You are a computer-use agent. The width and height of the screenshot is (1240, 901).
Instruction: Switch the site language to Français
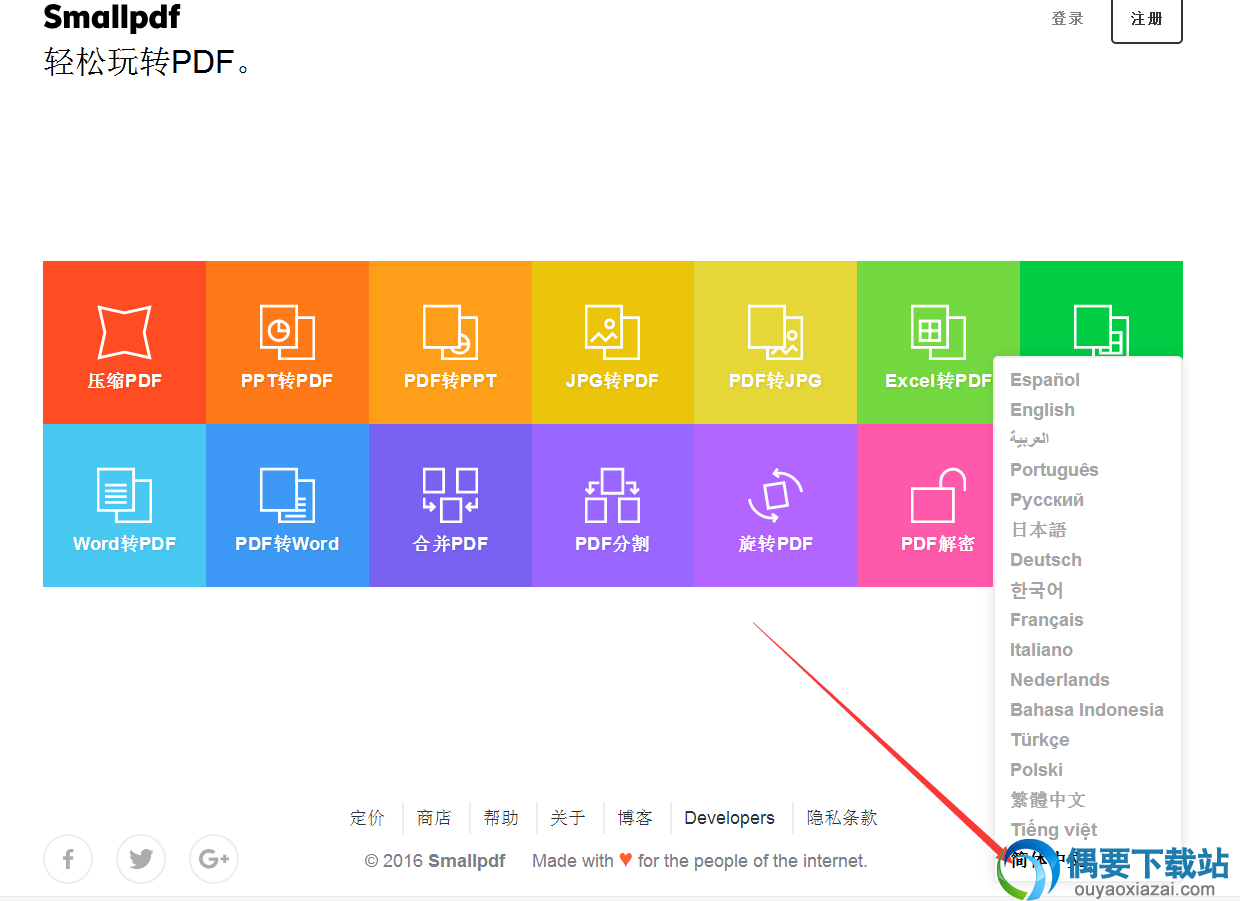coord(1047,620)
